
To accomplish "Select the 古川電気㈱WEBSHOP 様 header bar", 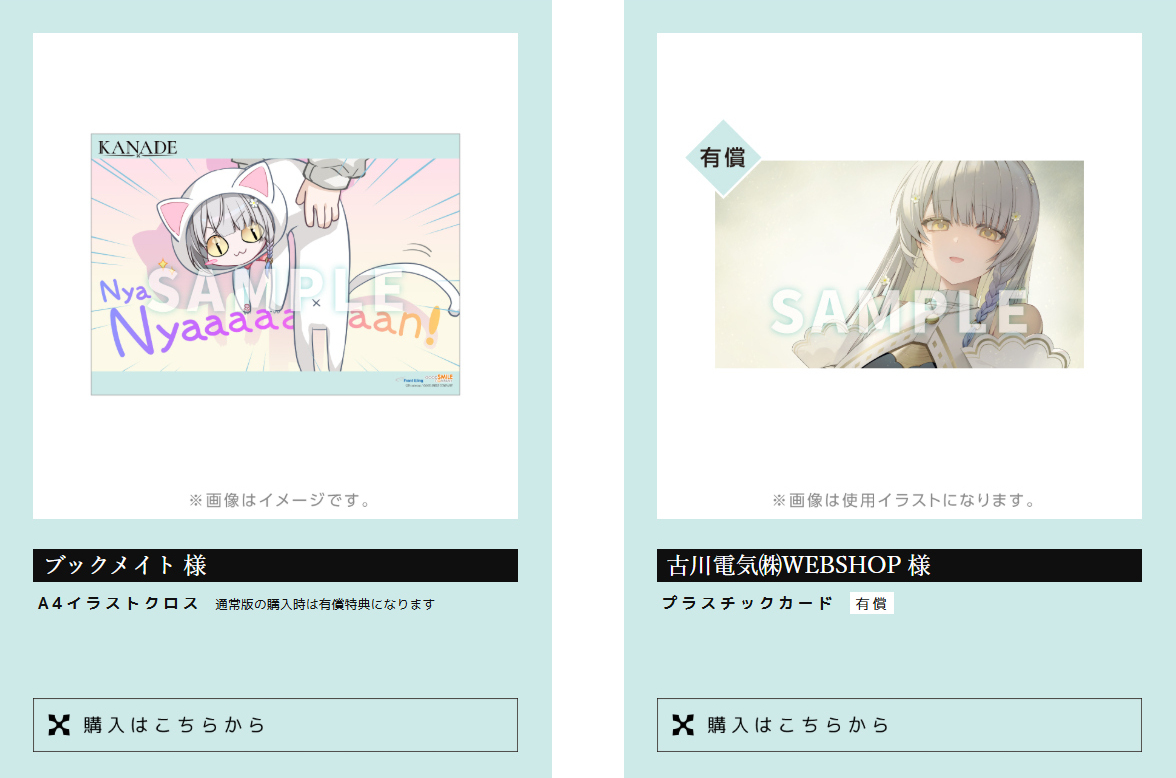I will click(x=899, y=565).
